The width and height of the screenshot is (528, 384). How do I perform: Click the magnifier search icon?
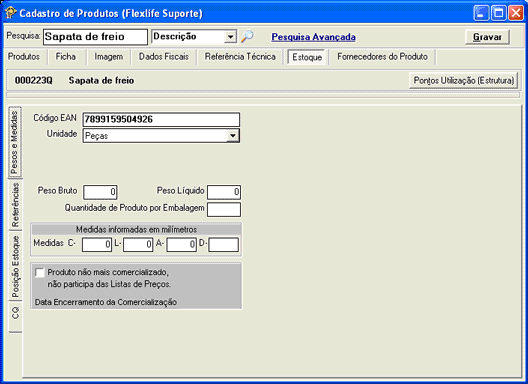pyautogui.click(x=247, y=36)
